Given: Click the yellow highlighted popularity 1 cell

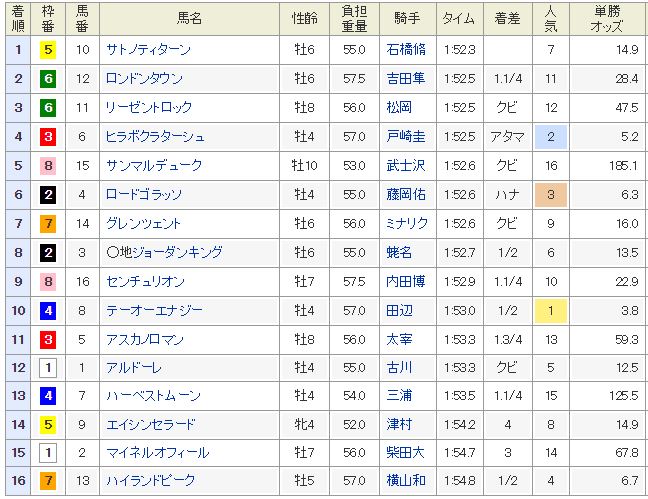Looking at the screenshot, I should [550, 310].
